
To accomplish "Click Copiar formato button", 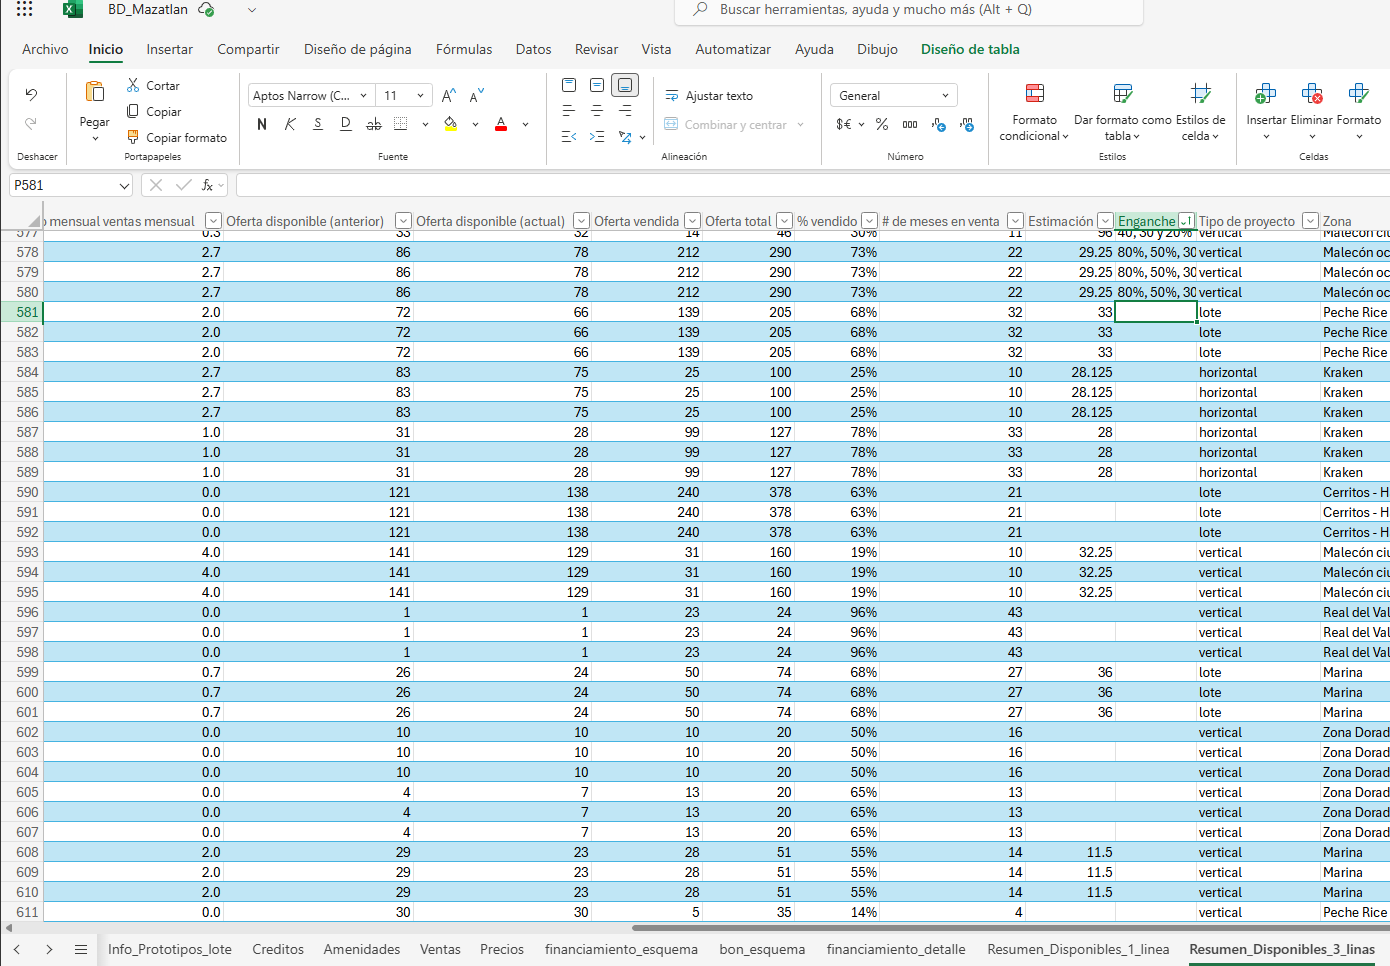I will (177, 138).
